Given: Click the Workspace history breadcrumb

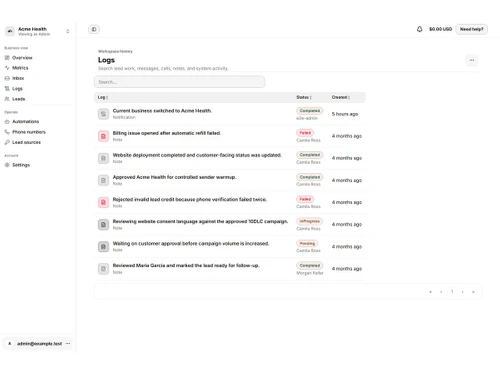Looking at the screenshot, I should click(115, 51).
